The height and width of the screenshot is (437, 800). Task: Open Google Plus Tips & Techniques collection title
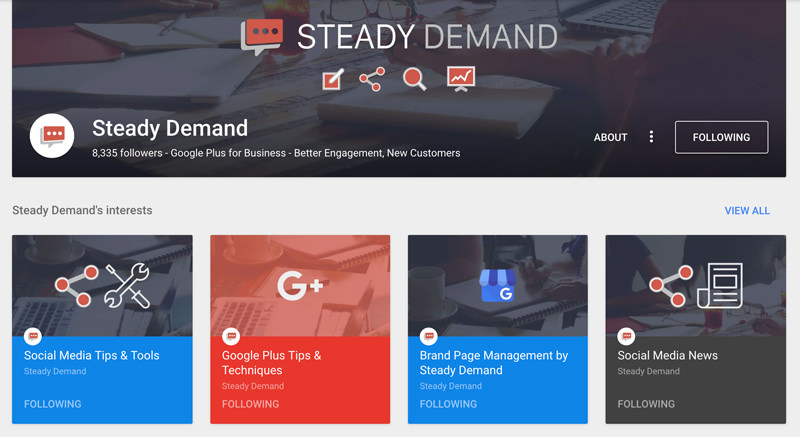(271, 363)
